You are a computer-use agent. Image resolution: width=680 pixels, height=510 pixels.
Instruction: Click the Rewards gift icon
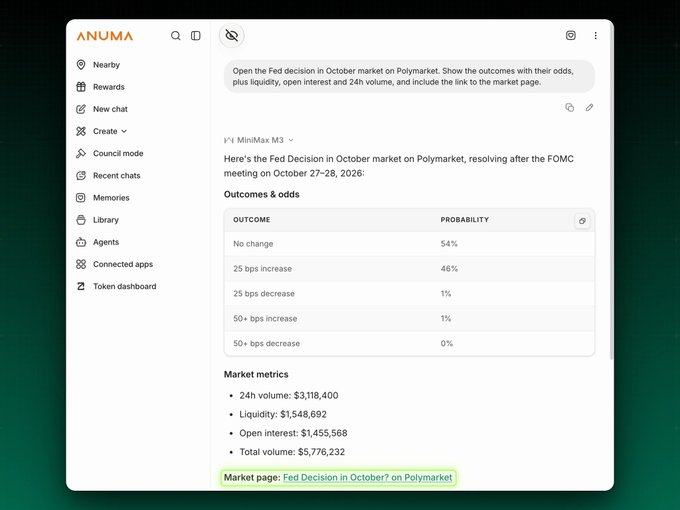pyautogui.click(x=81, y=87)
